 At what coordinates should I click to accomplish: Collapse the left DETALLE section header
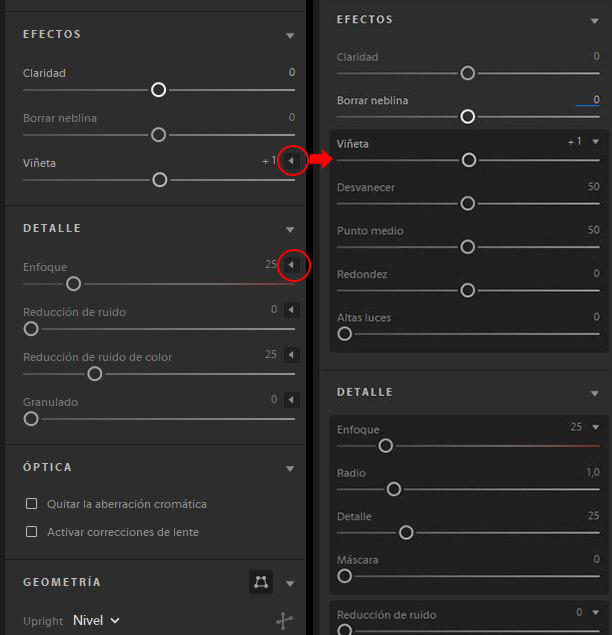[290, 230]
